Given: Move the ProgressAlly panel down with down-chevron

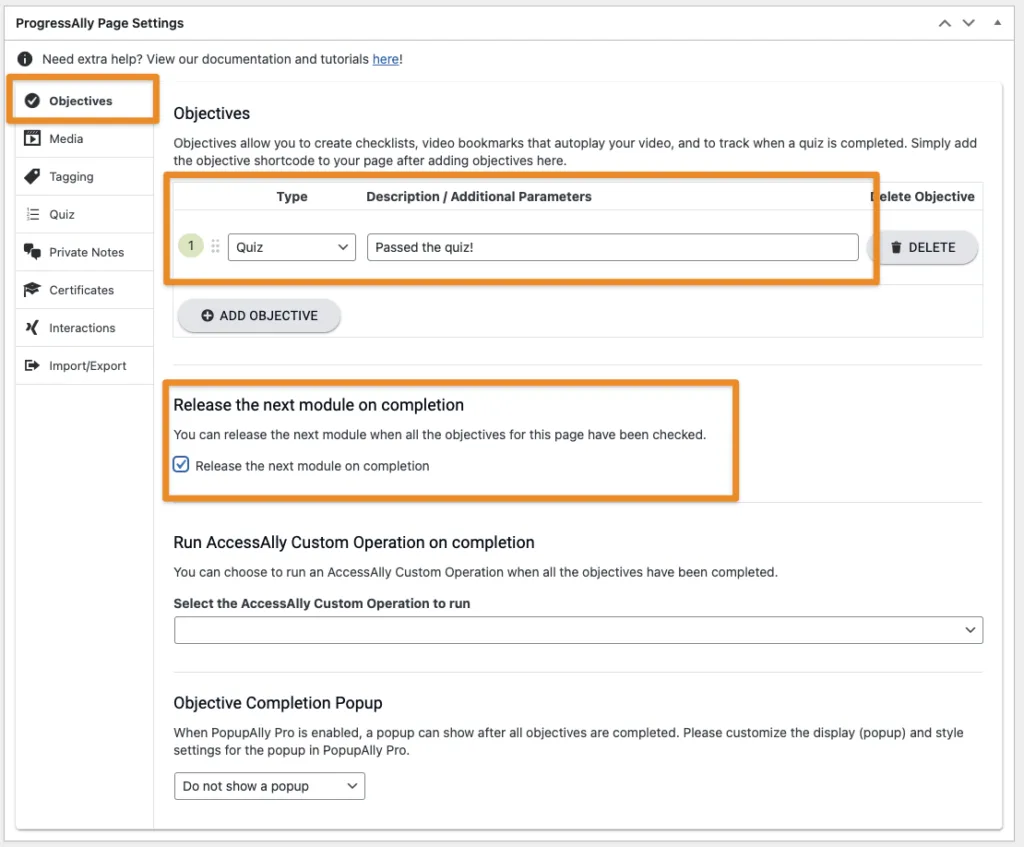Looking at the screenshot, I should (x=968, y=23).
